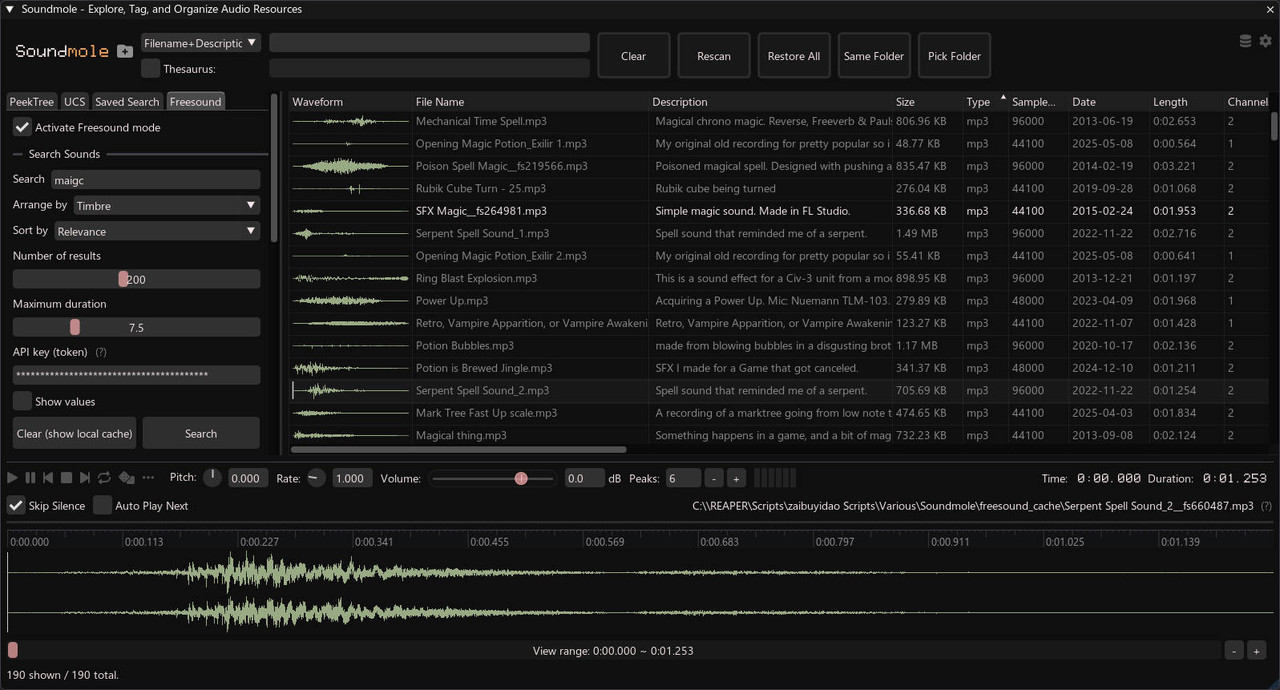Open the Sort by Relevance dropdown
The image size is (1280, 690).
(x=156, y=231)
